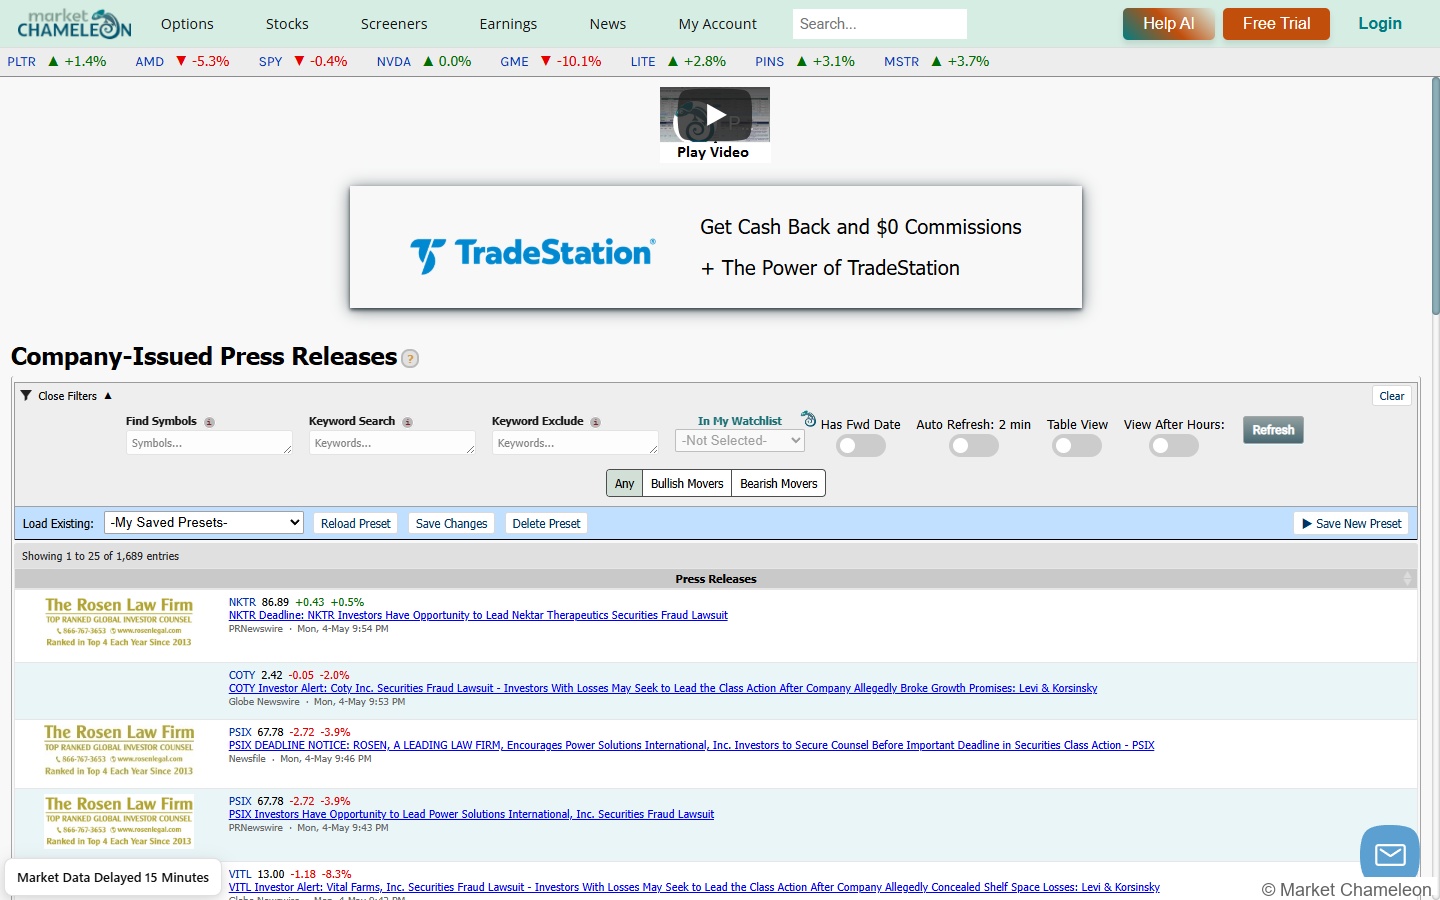Screen dimensions: 1440x900
Task: Click the Clear filters button
Action: coord(1392,396)
